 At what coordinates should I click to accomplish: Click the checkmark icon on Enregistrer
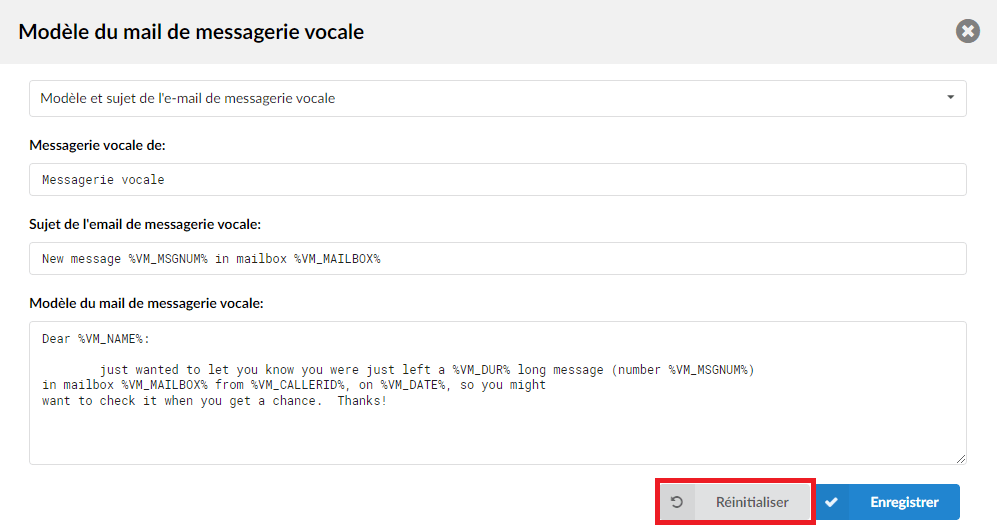click(x=831, y=502)
